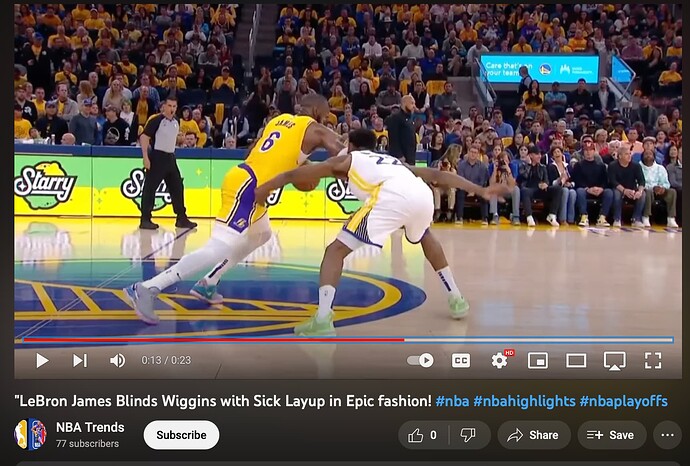Open the Share dialog
The width and height of the screenshot is (690, 466).
[x=534, y=435]
